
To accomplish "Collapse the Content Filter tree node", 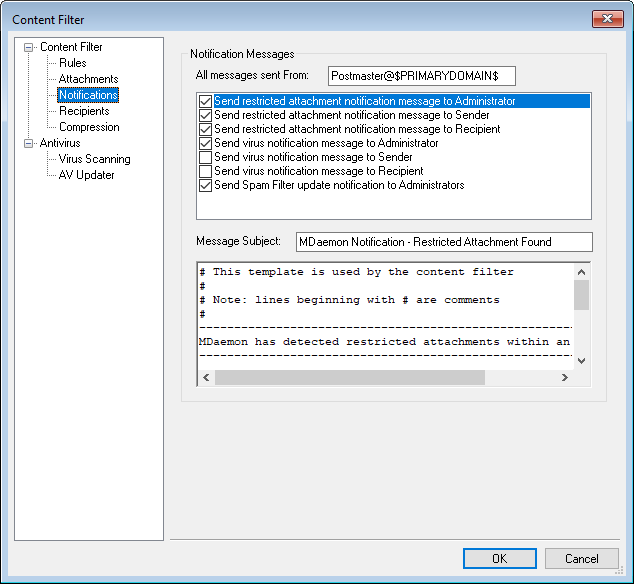I will tap(29, 47).
